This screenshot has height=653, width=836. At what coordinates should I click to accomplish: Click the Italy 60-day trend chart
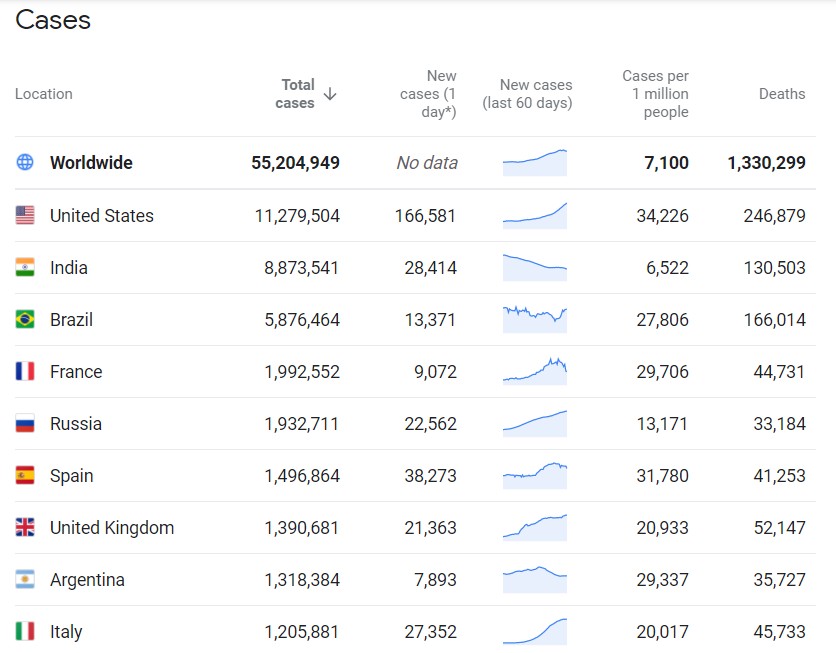coord(535,631)
